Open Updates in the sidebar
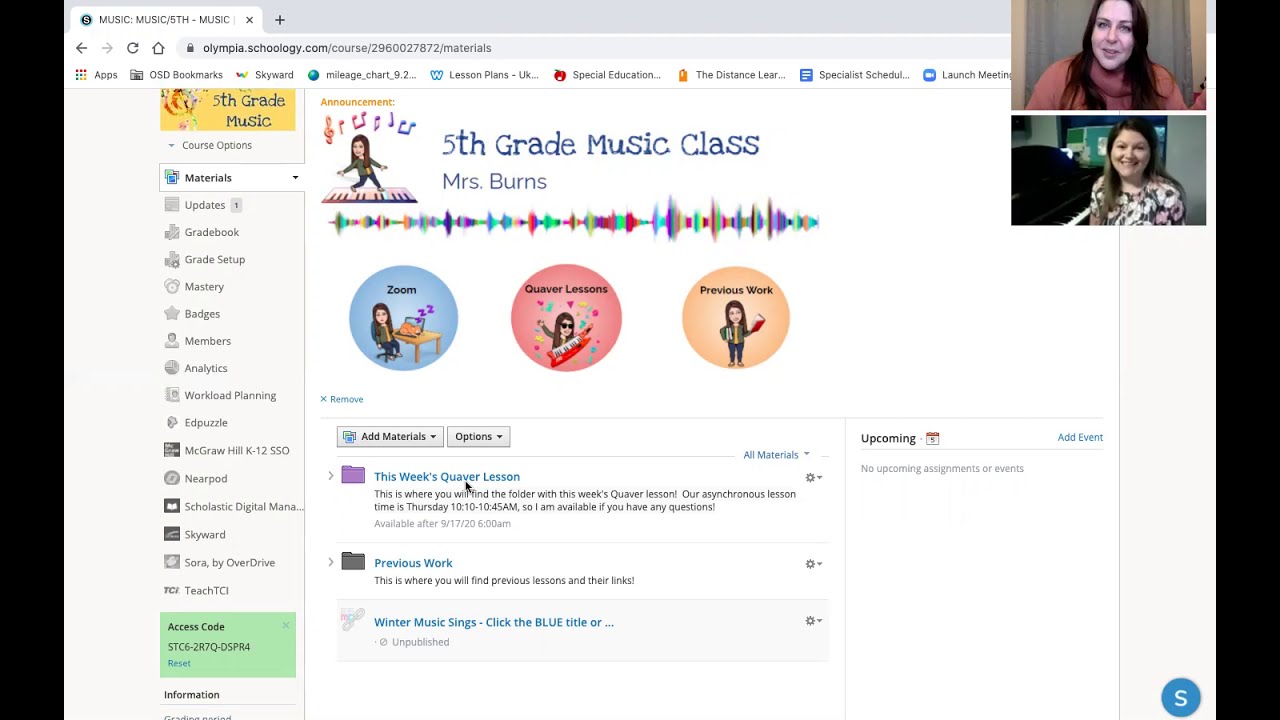Viewport: 1280px width, 720px height. tap(204, 205)
